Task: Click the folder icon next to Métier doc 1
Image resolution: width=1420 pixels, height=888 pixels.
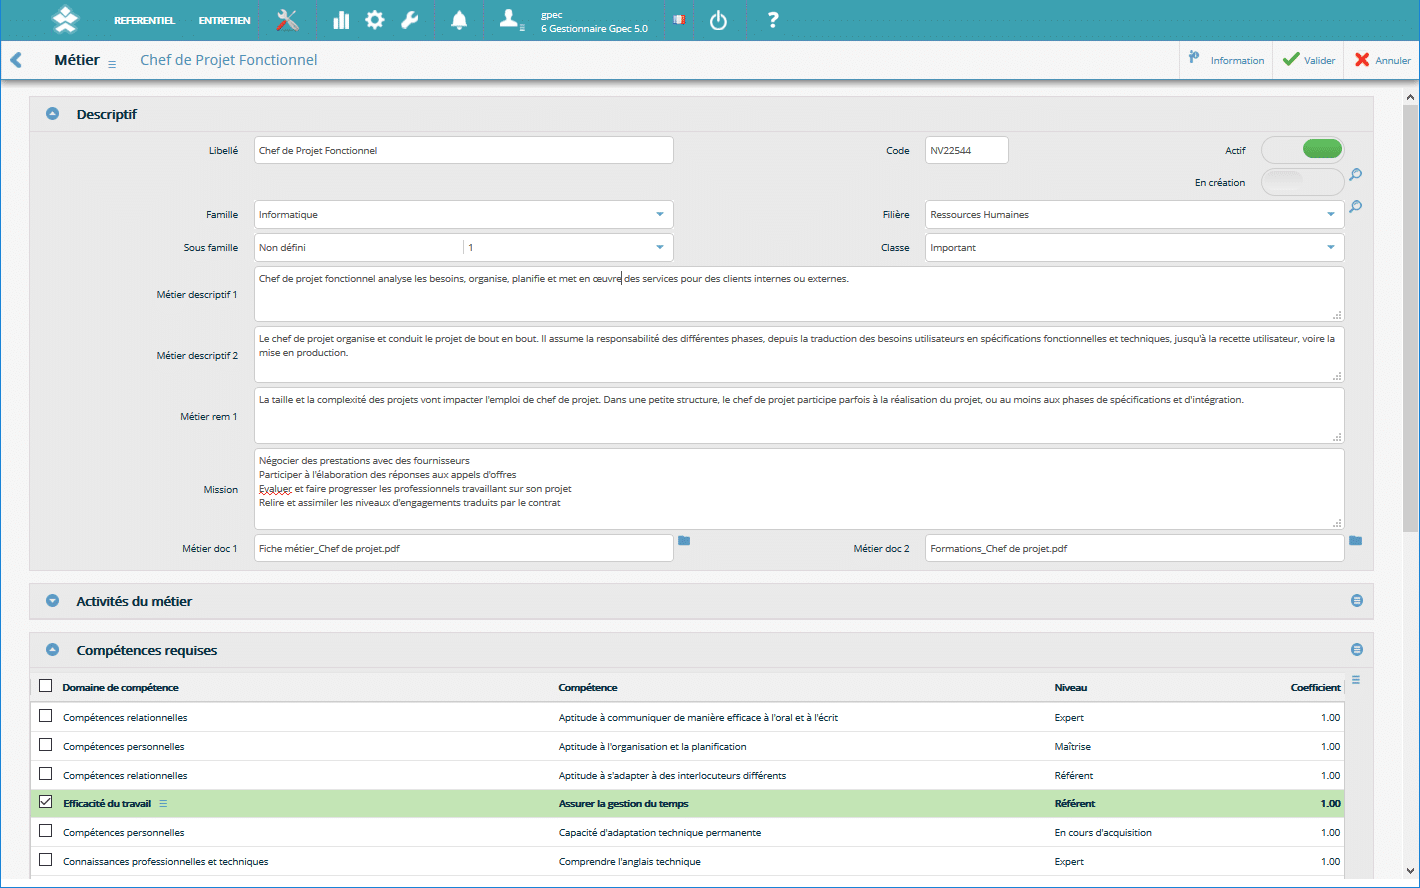Action: point(684,540)
